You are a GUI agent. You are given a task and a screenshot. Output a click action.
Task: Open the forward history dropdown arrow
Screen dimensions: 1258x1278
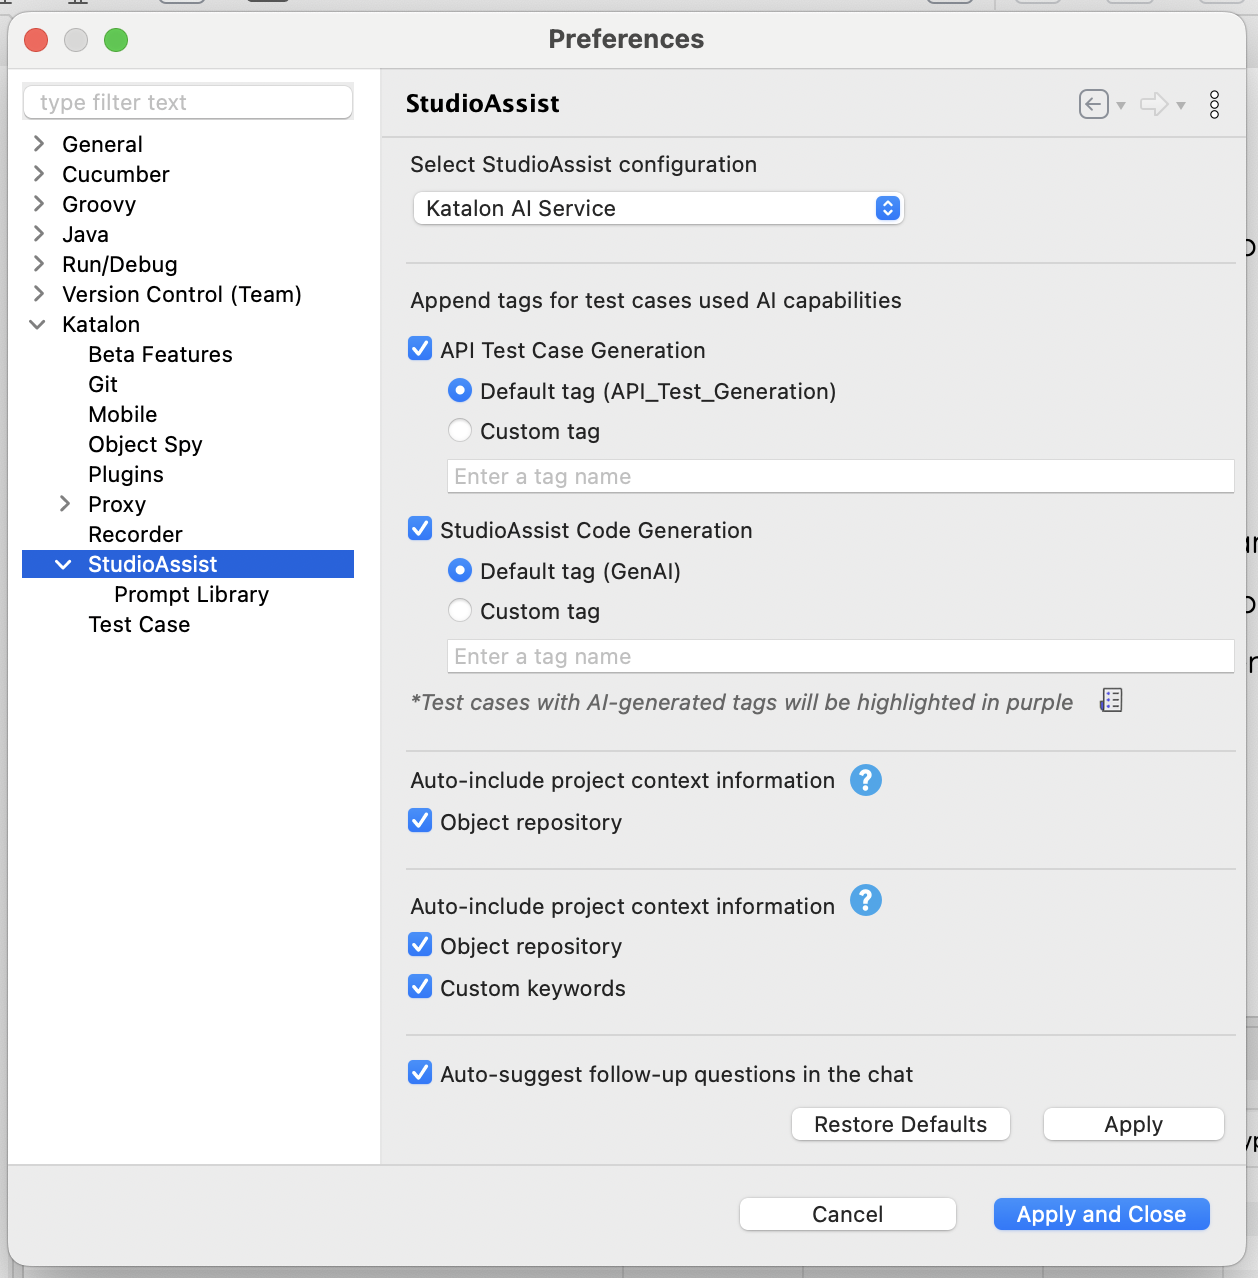pyautogui.click(x=1181, y=105)
